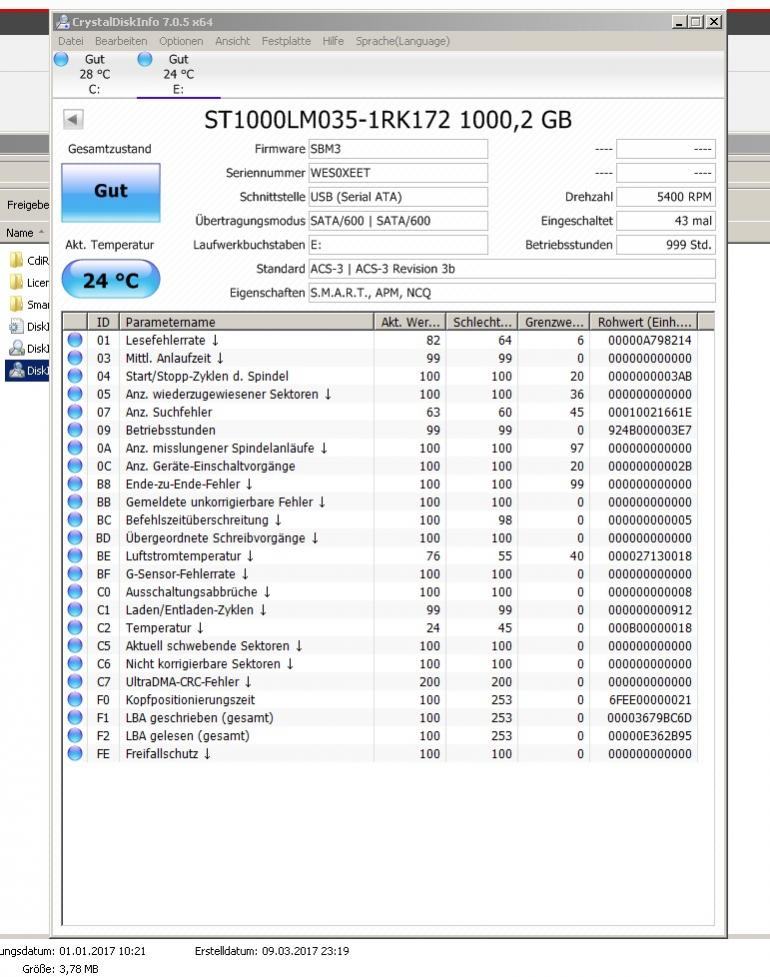Select the Anz. wiederzugewiesener Sektoren row
The image size is (770, 977).
coord(380,394)
